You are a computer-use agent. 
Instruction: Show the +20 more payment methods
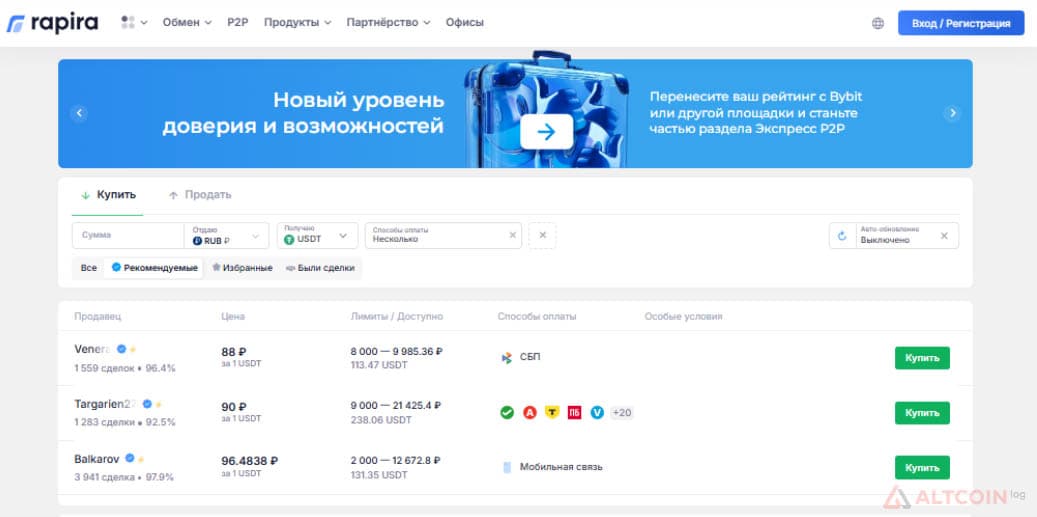click(x=622, y=413)
